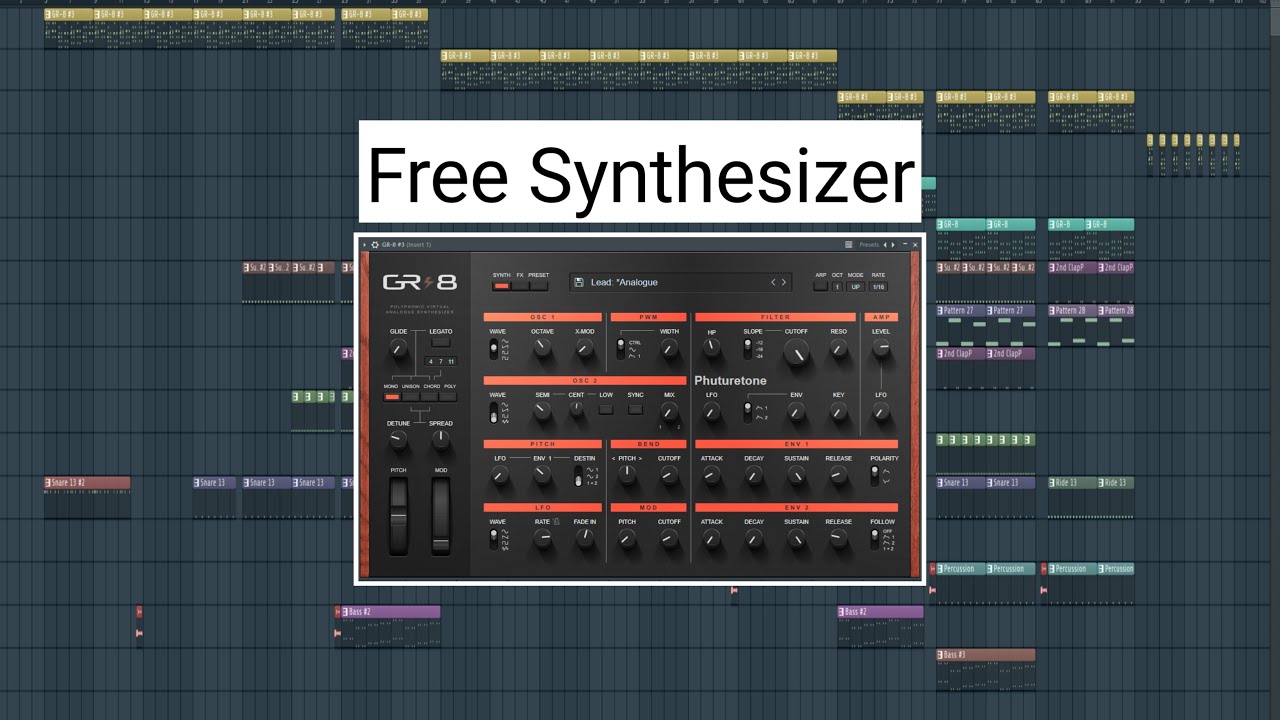Toggle the OSC 2 SYNC button
1280x720 pixels.
coord(635,408)
